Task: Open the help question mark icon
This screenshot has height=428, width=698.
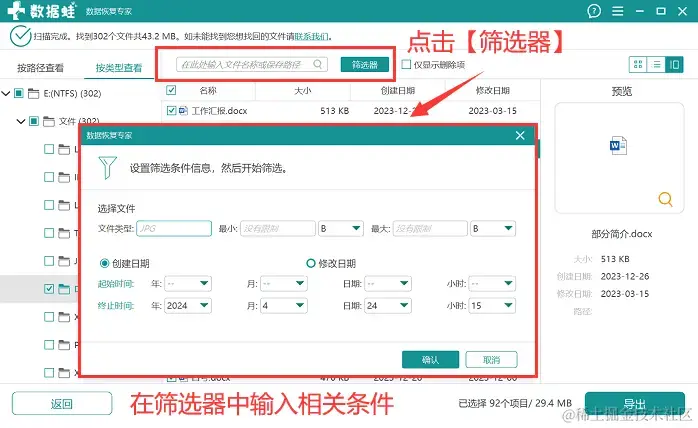Action: pos(594,11)
